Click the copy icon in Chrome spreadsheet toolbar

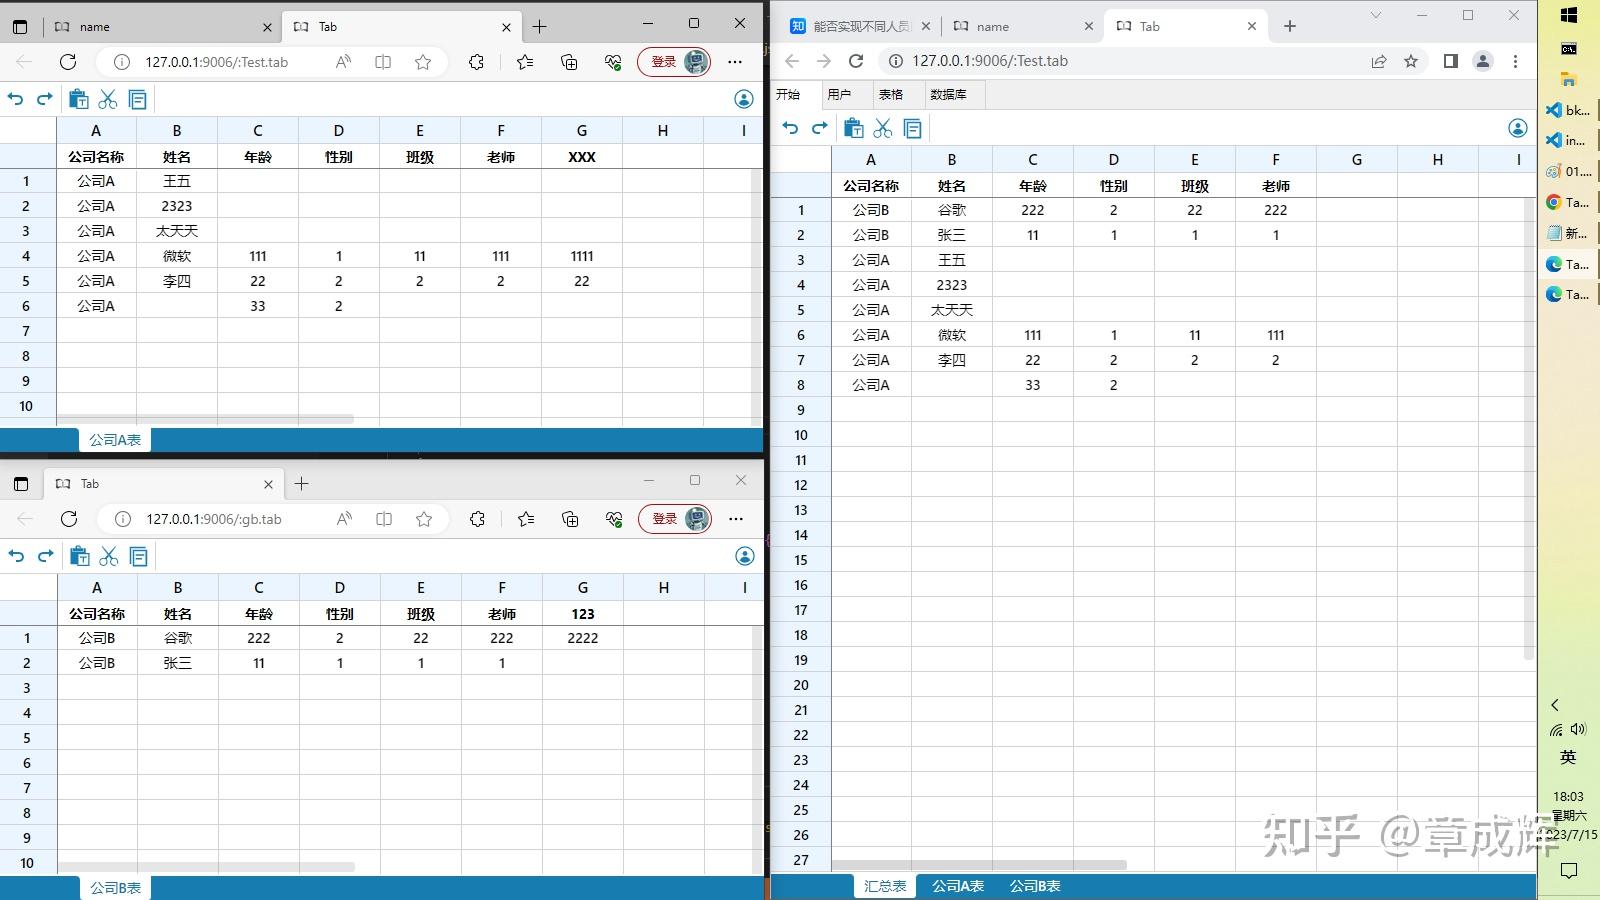pos(912,128)
